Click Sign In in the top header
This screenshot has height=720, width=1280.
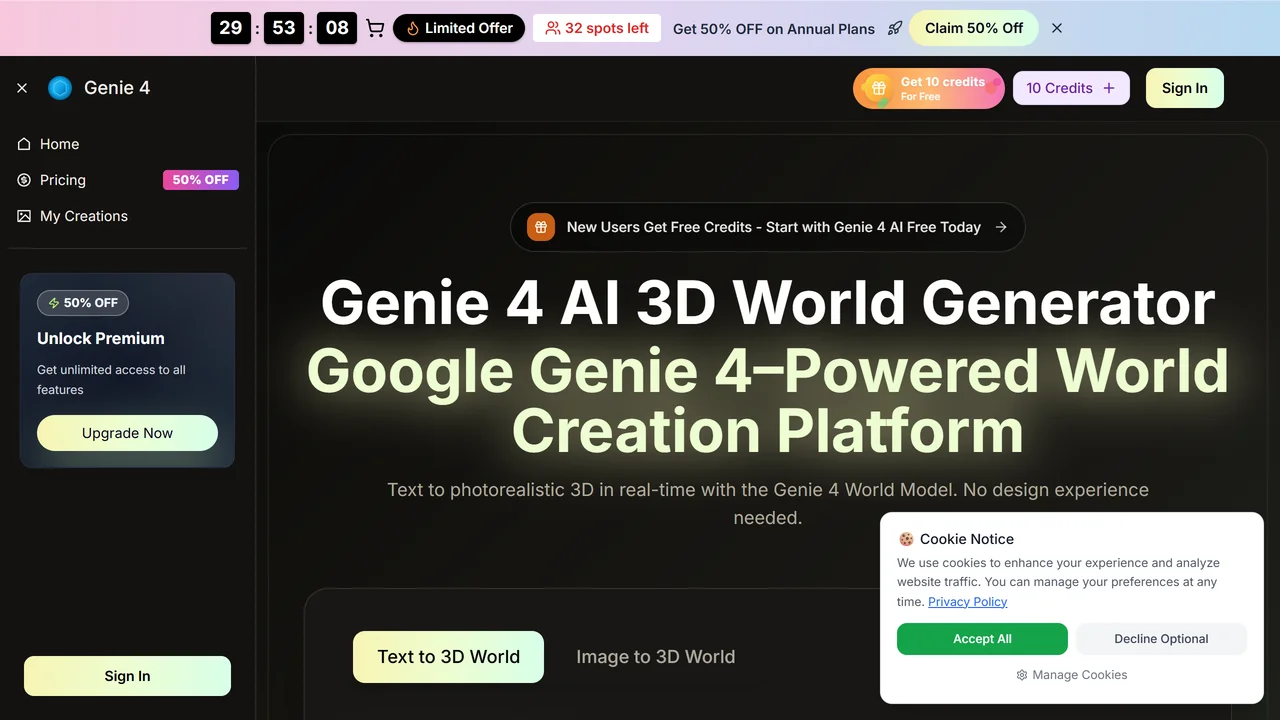(1185, 88)
